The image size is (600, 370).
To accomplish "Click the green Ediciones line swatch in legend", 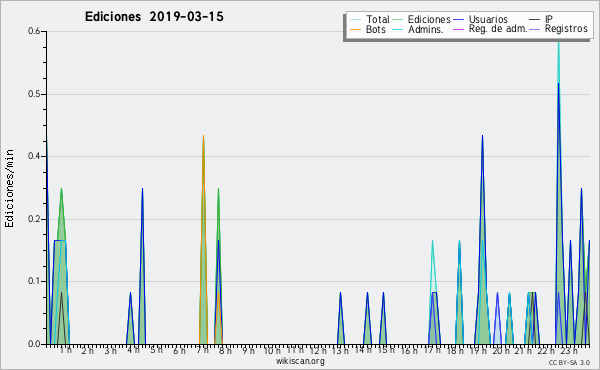I will click(x=398, y=20).
